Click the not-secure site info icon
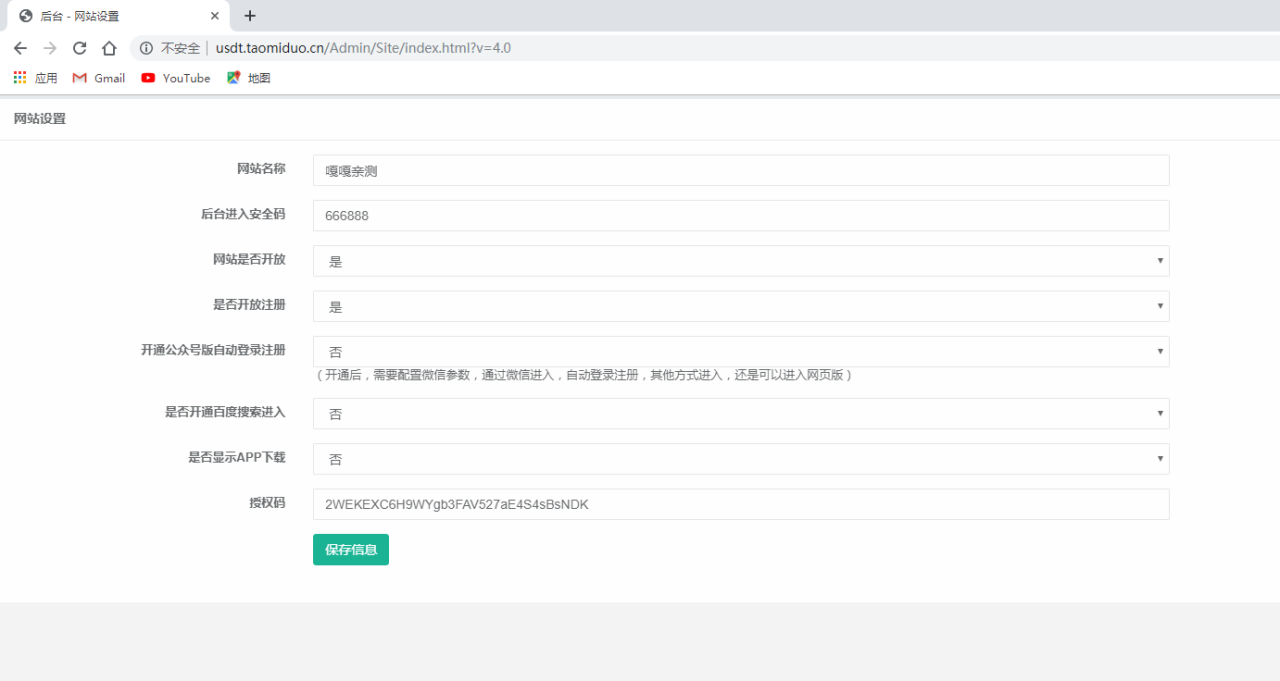This screenshot has width=1280, height=681. click(x=146, y=48)
